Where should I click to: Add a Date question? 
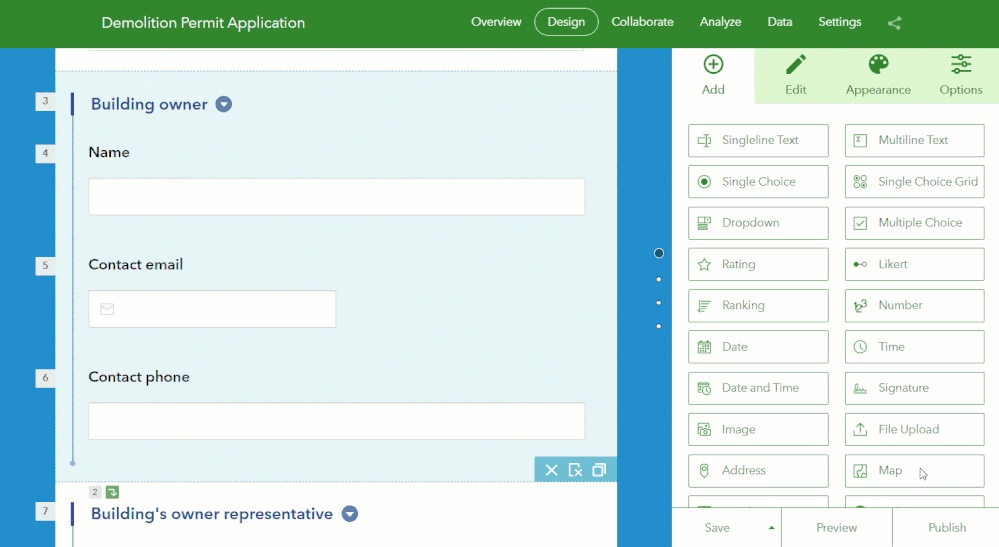(x=758, y=347)
